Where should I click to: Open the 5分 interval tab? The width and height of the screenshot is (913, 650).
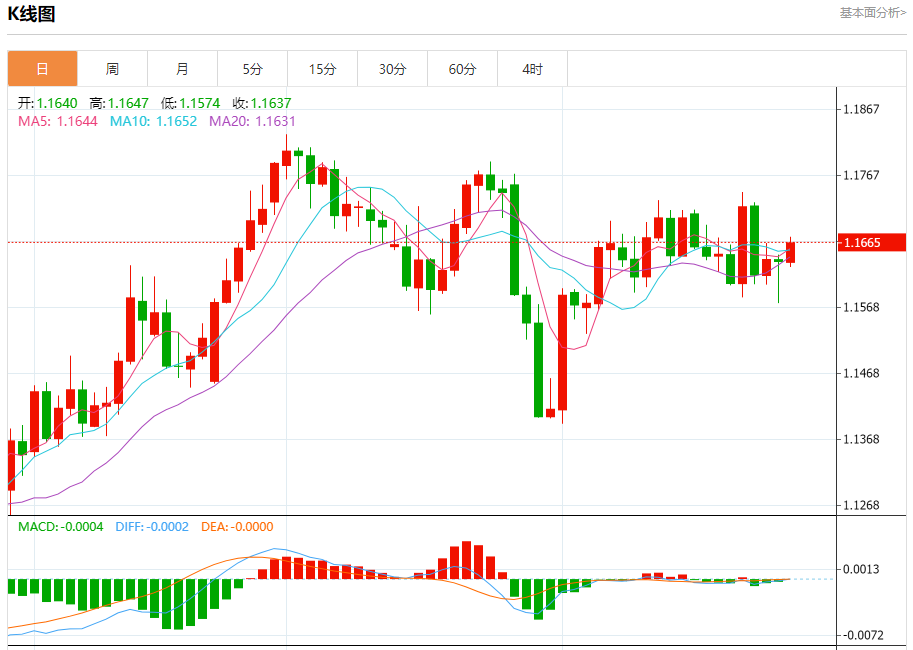(x=252, y=69)
